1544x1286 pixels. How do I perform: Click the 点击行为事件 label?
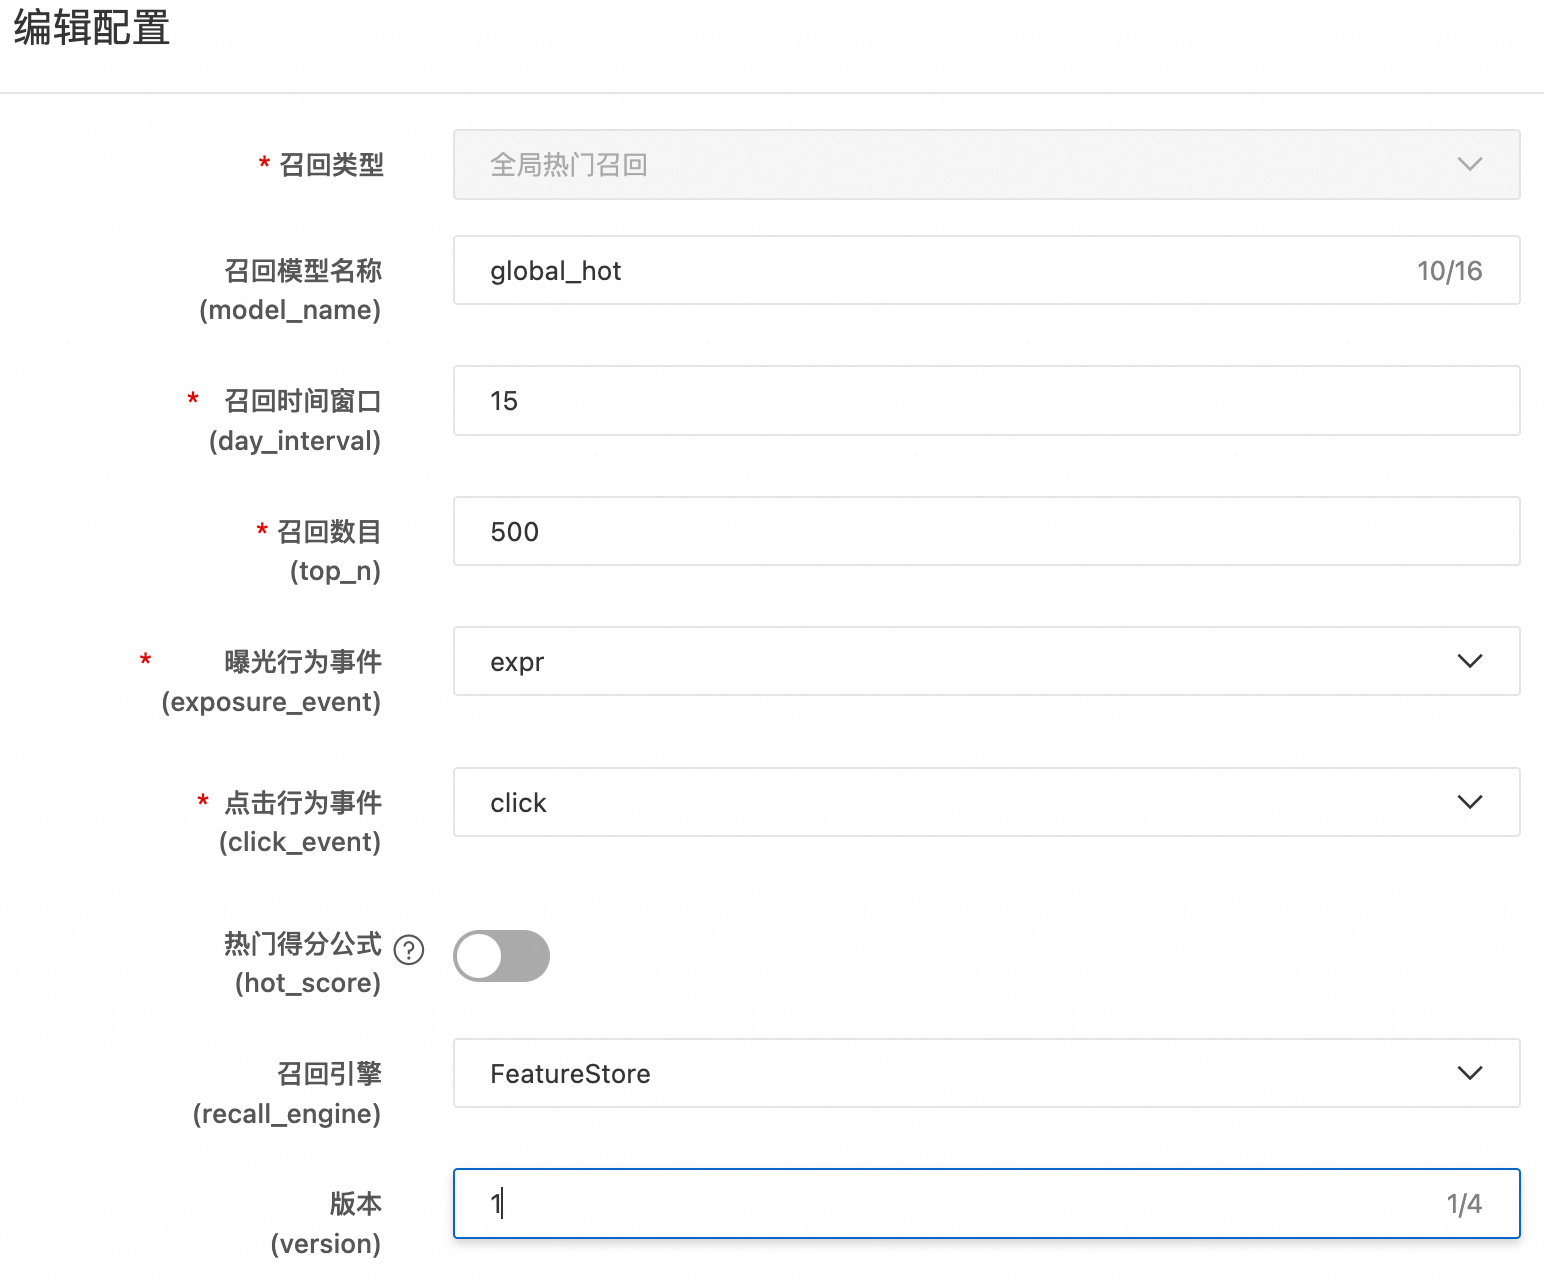(x=303, y=803)
